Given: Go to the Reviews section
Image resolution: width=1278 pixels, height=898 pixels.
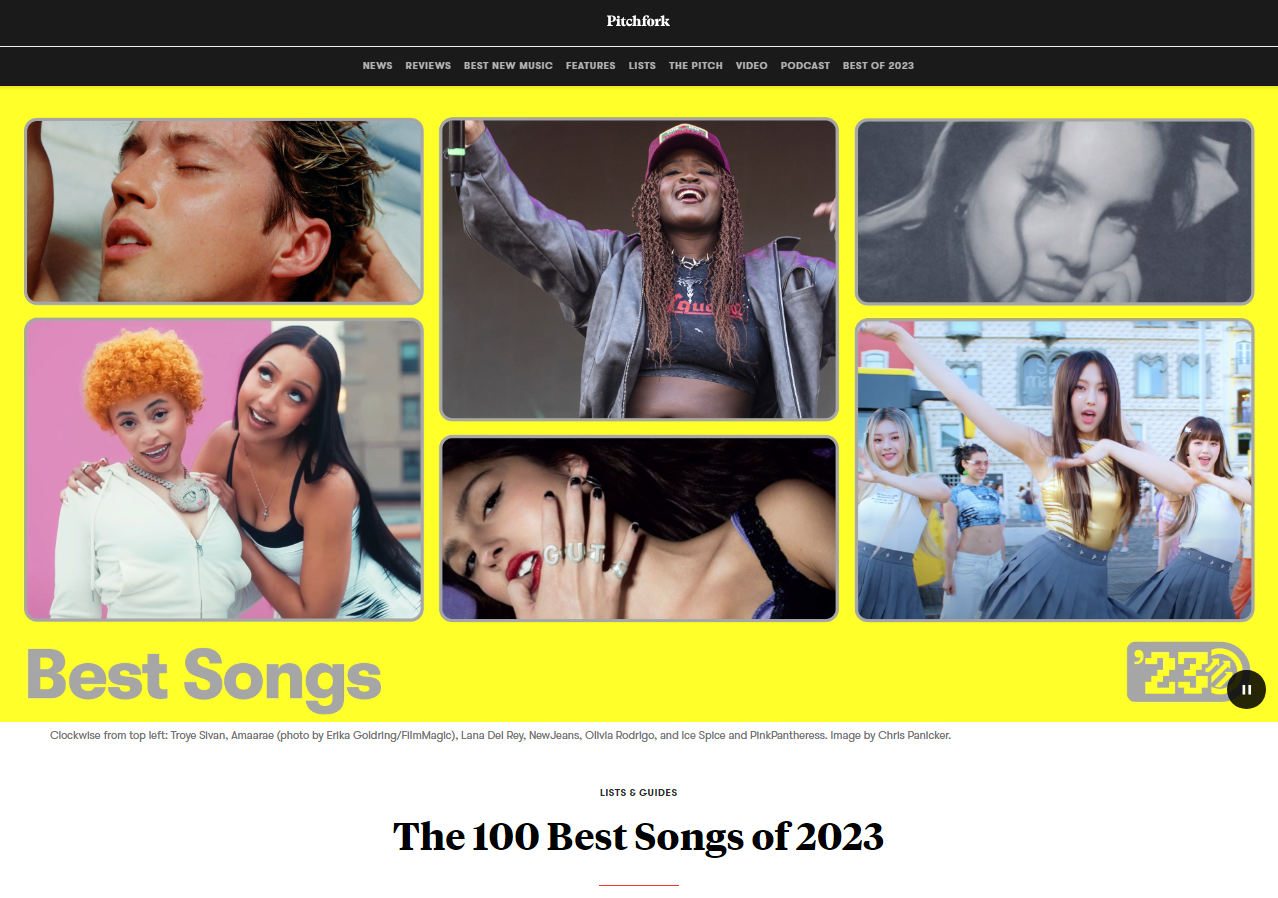Looking at the screenshot, I should pos(428,66).
